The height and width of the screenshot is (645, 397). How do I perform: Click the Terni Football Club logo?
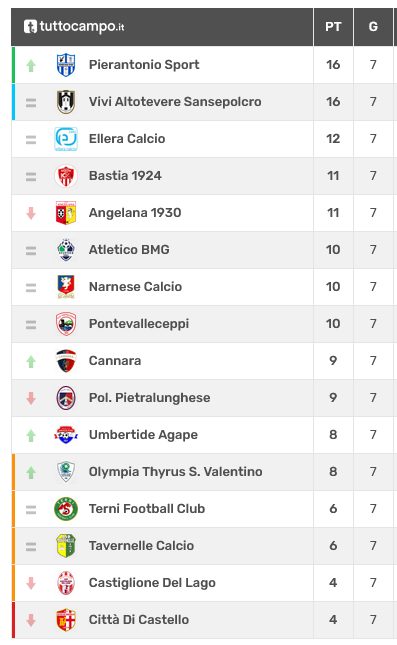(66, 509)
